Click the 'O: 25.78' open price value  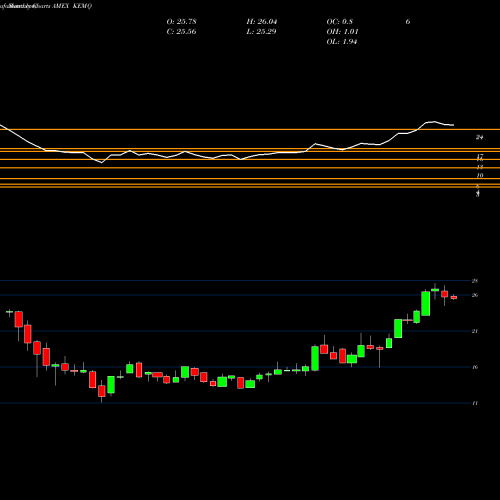(x=181, y=22)
